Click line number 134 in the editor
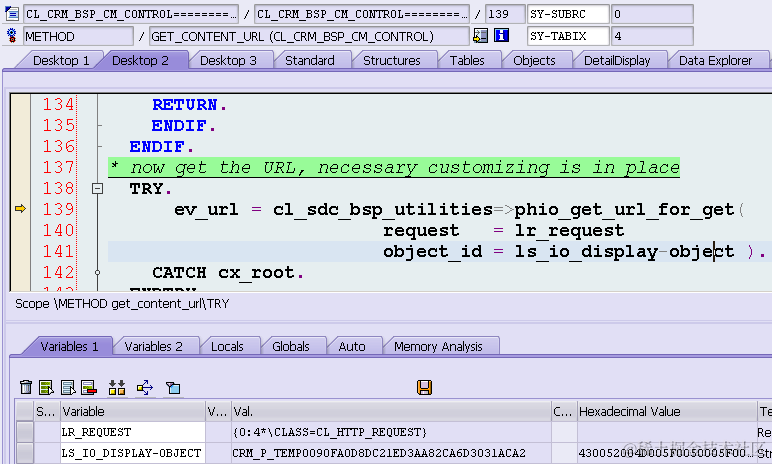The height and width of the screenshot is (464, 772). click(x=58, y=104)
